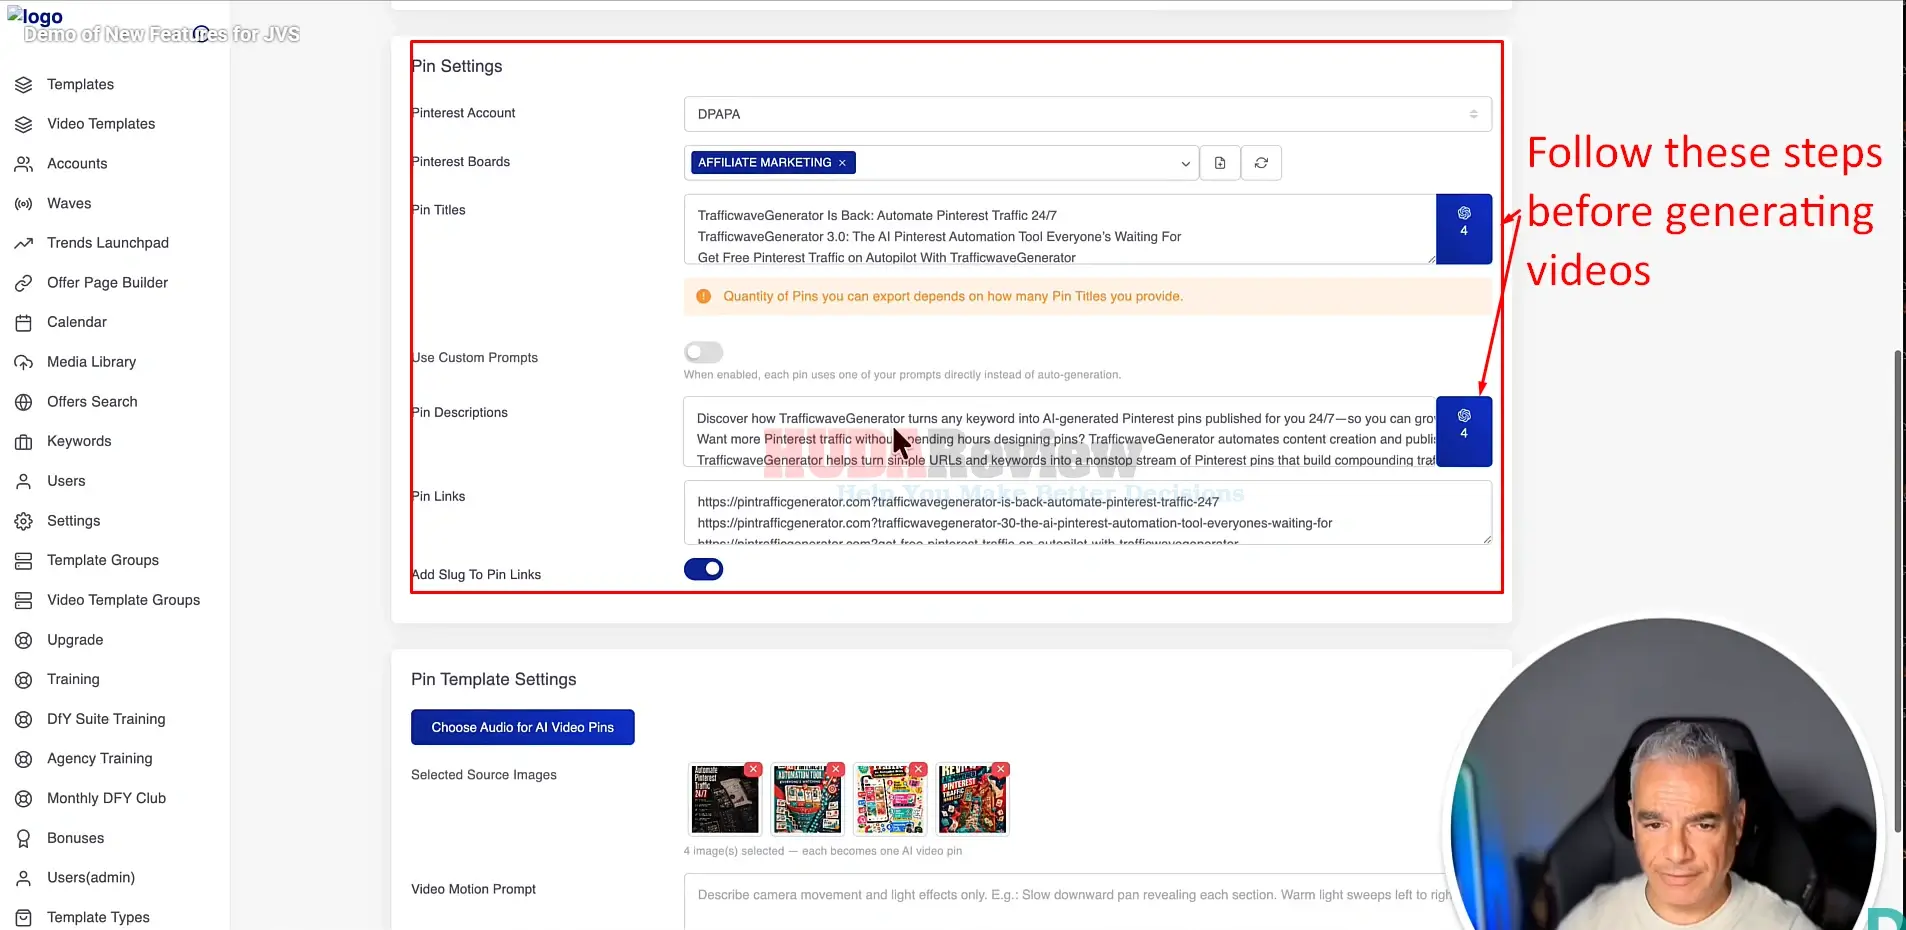Navigate to Trends Launchpad
The image size is (1906, 930).
pyautogui.click(x=108, y=243)
